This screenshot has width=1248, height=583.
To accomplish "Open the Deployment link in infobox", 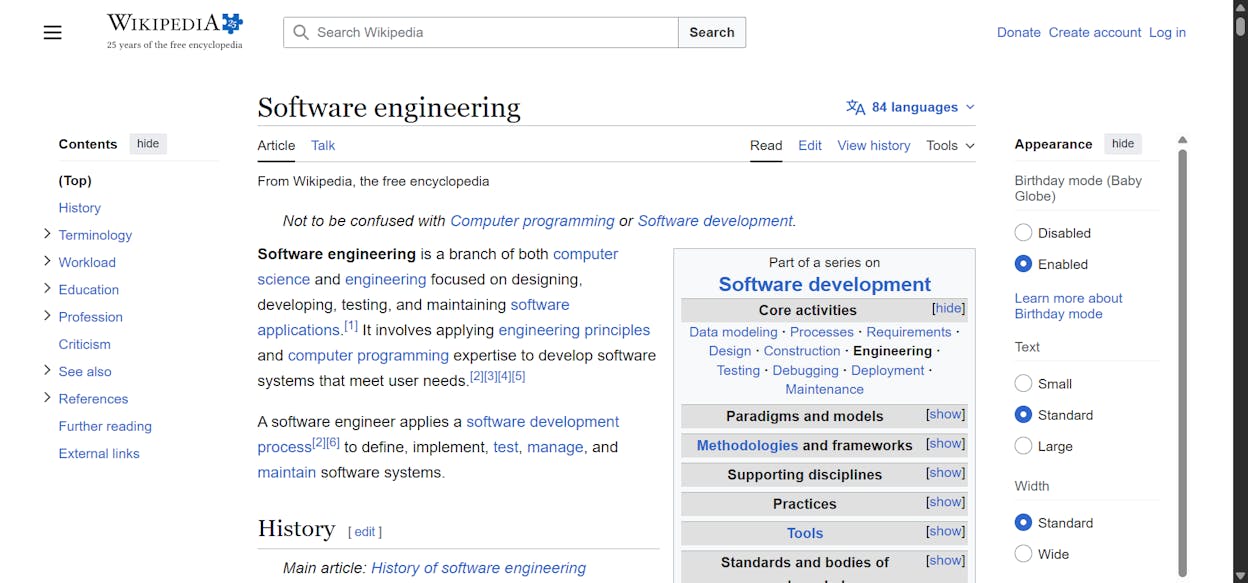I will tap(887, 370).
